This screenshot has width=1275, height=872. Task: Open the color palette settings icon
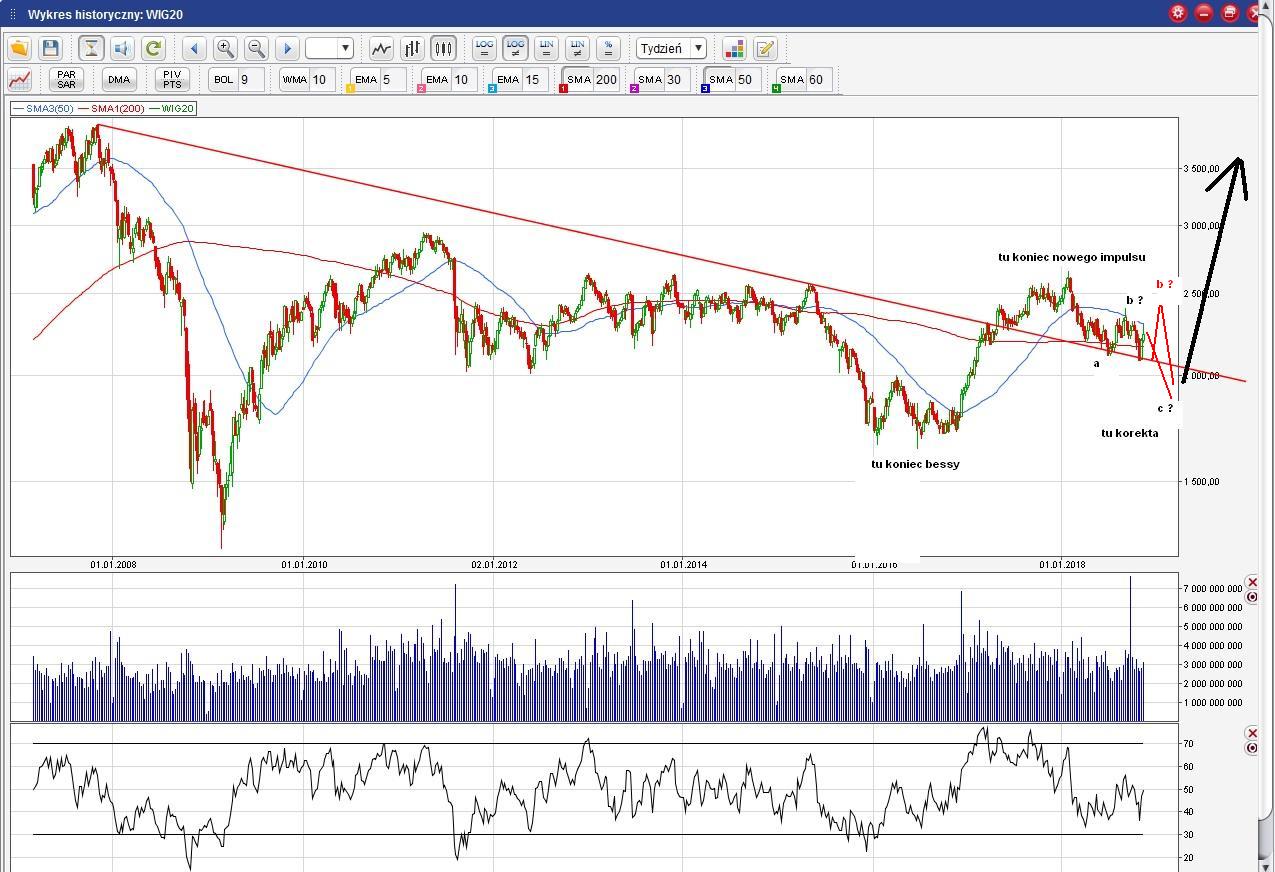(734, 48)
